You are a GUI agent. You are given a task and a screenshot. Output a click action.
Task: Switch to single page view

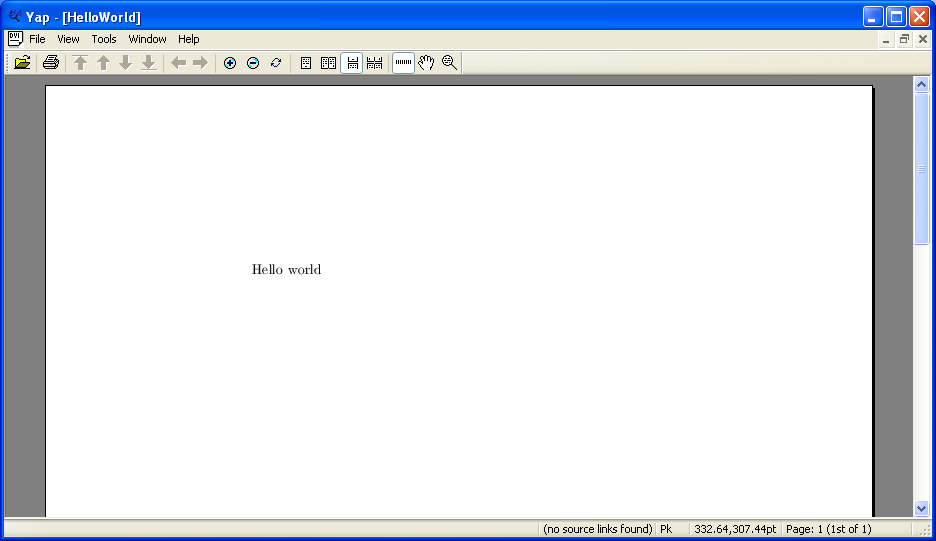click(x=306, y=63)
